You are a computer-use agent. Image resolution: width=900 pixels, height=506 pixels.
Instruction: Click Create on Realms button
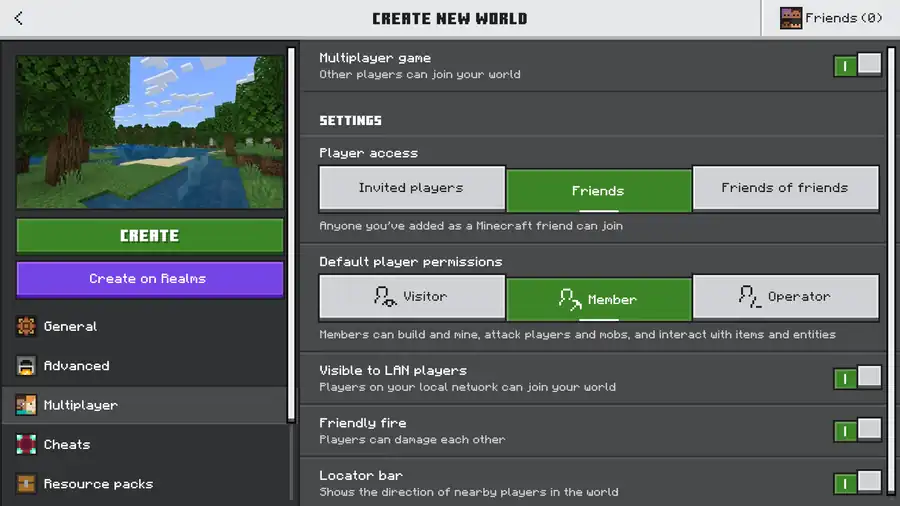click(x=149, y=279)
